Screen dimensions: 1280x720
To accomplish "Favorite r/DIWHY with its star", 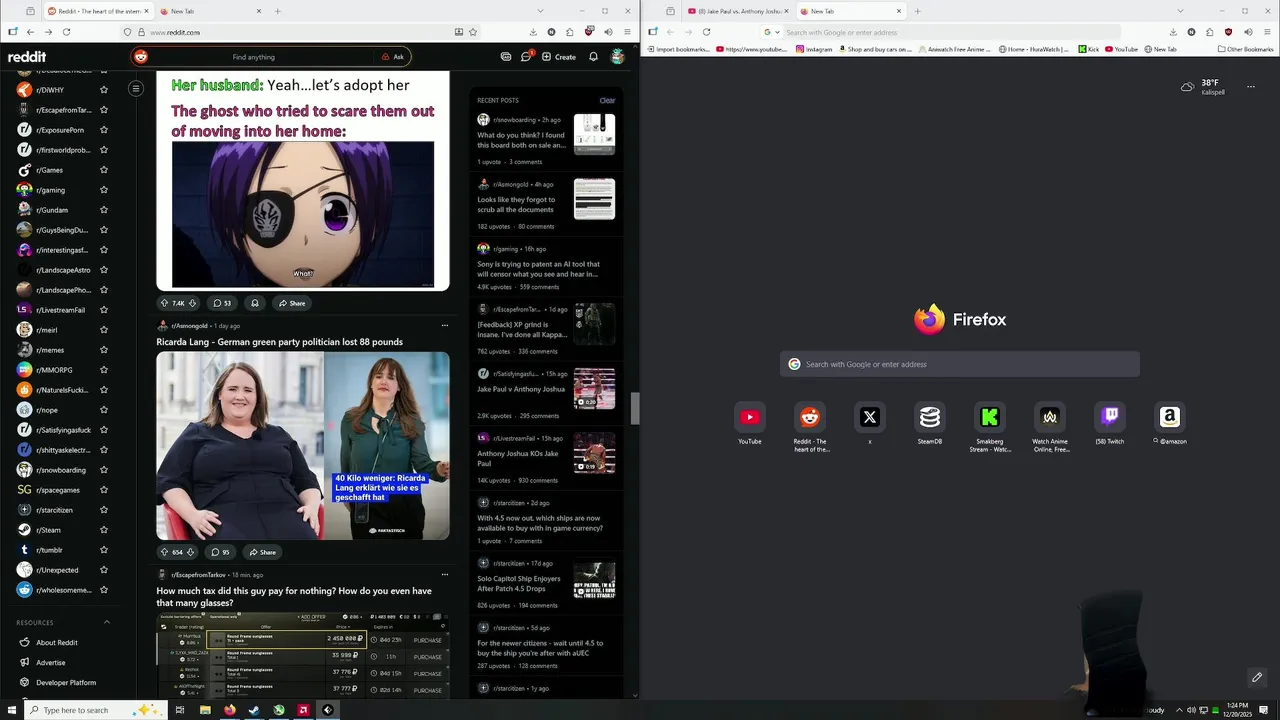I will point(104,90).
